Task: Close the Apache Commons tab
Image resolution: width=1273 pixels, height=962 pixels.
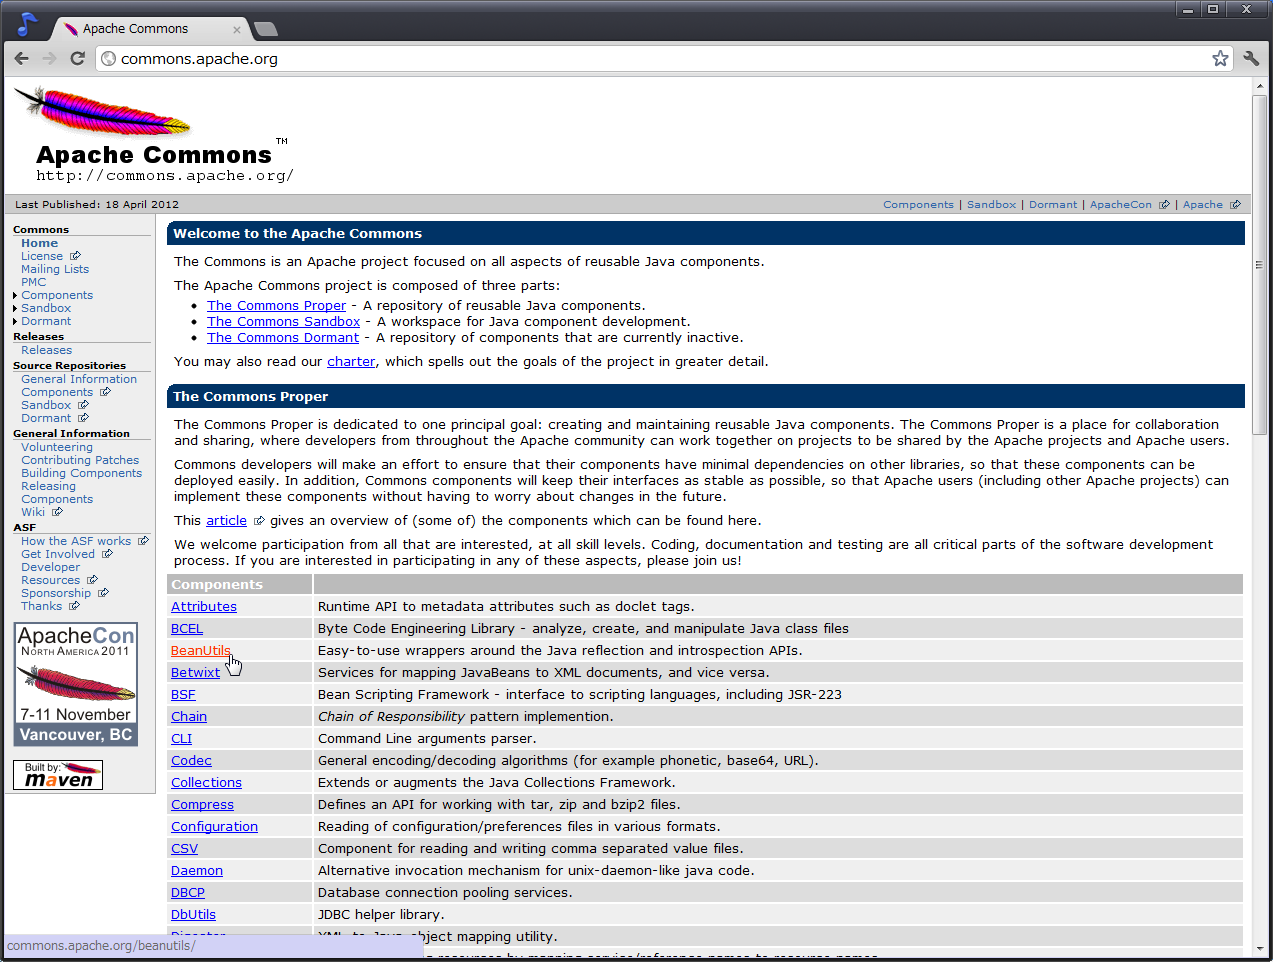Action: pyautogui.click(x=237, y=30)
